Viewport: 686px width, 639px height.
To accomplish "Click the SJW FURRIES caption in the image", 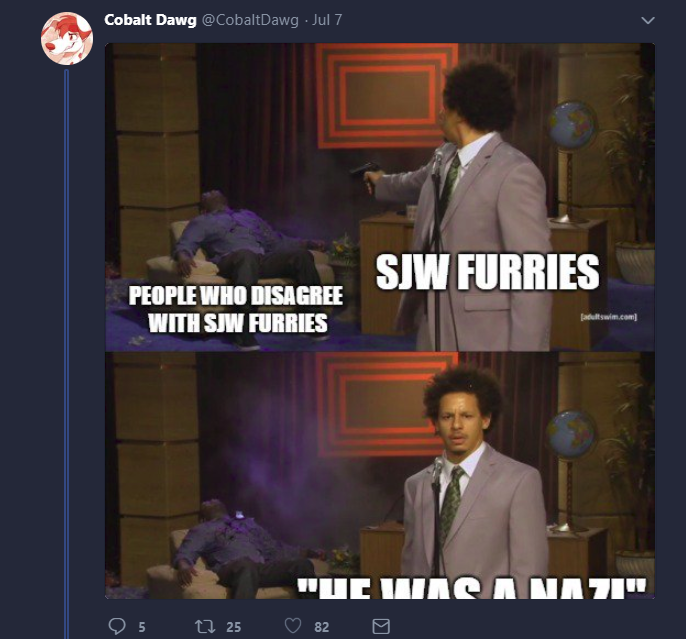I will tap(487, 272).
